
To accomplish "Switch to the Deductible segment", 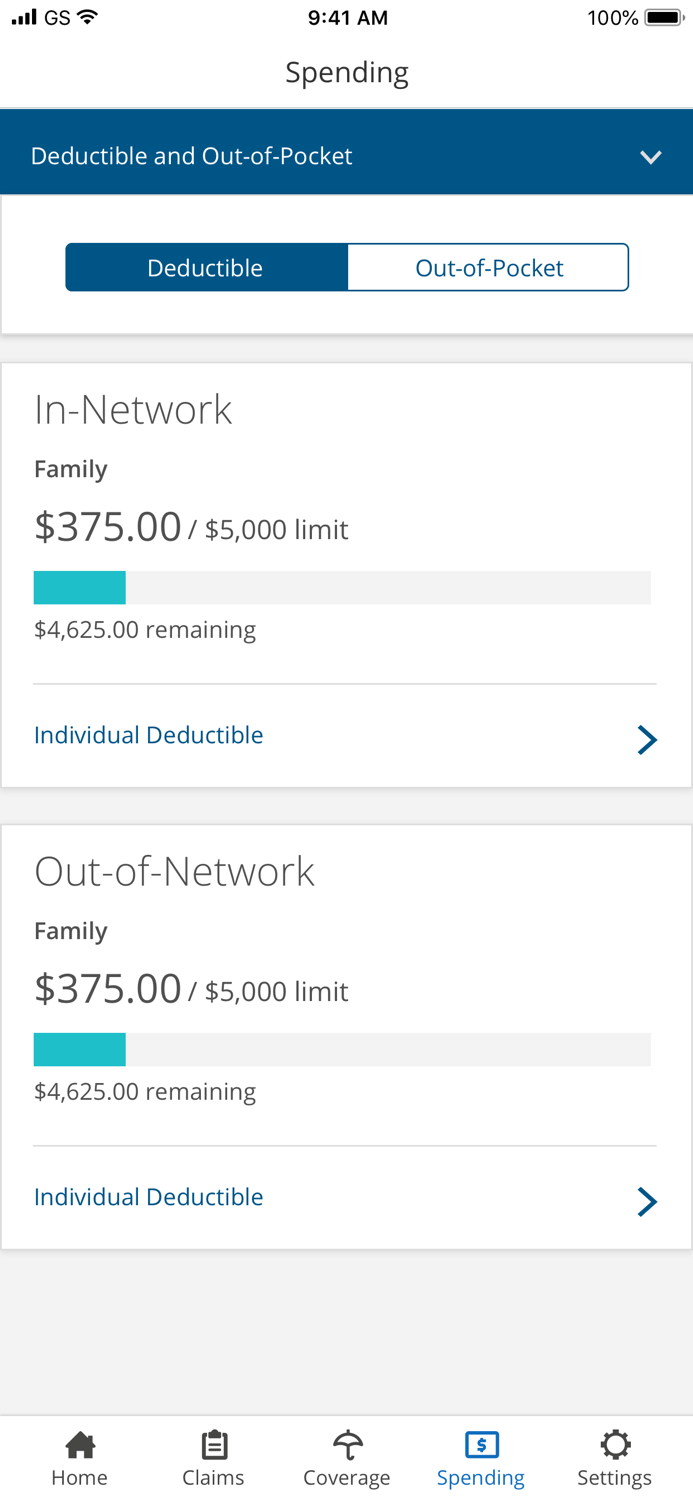I will tap(206, 268).
